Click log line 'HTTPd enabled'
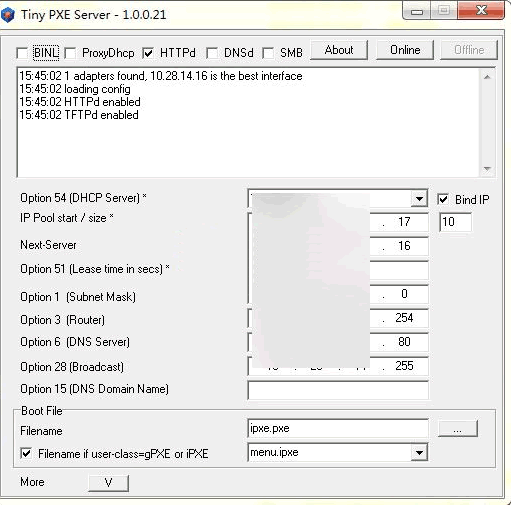 80,102
